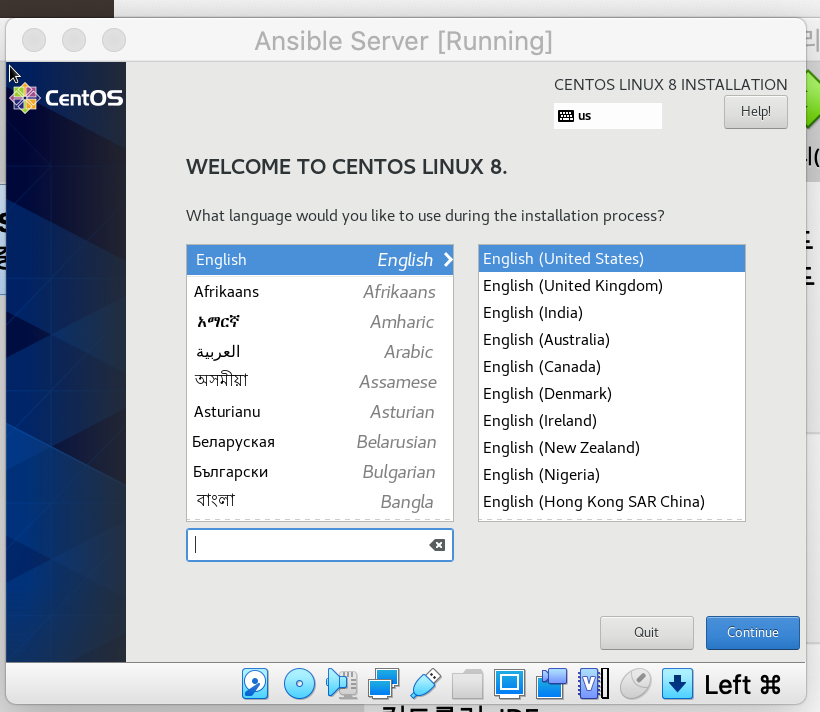820x712 pixels.
Task: Open the mouse integration status icon
Action: click(x=635, y=683)
